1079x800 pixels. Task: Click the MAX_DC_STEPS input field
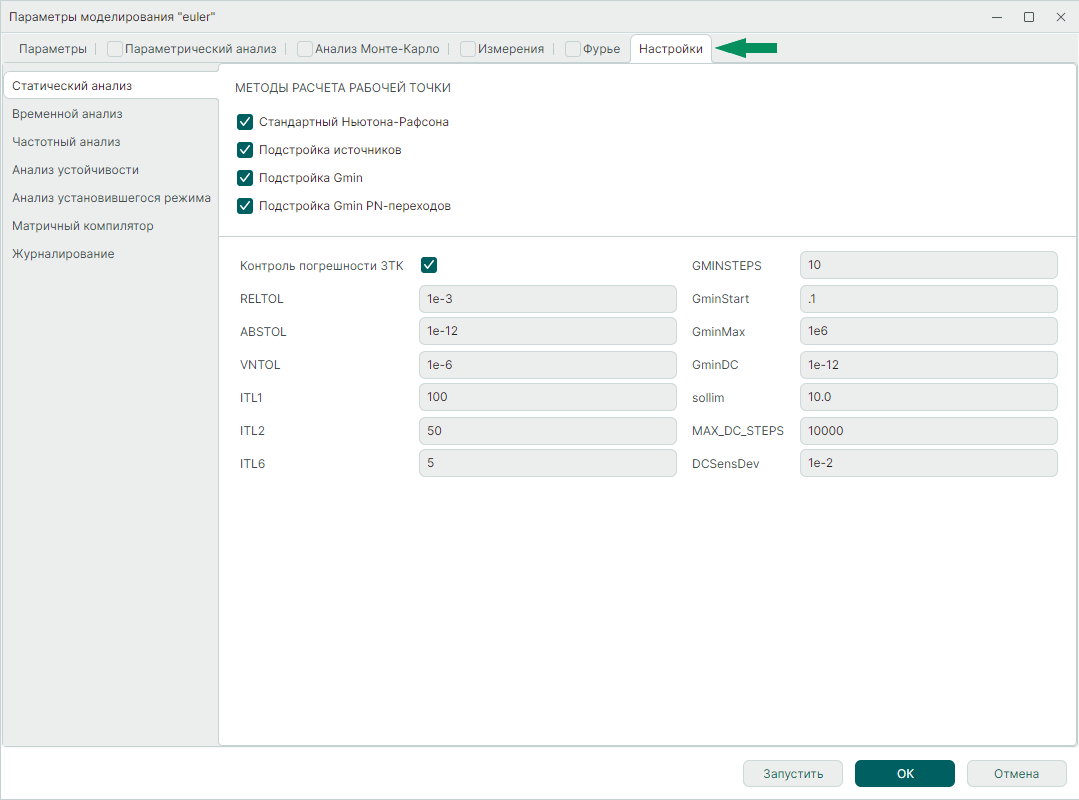[928, 431]
